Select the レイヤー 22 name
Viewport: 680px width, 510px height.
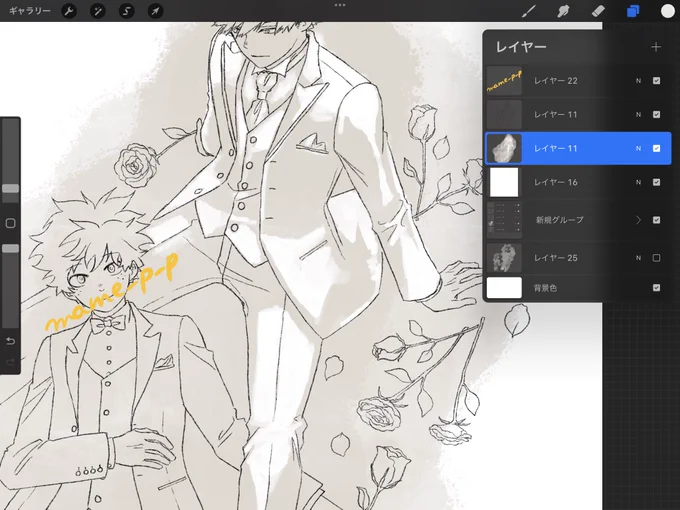tap(556, 81)
